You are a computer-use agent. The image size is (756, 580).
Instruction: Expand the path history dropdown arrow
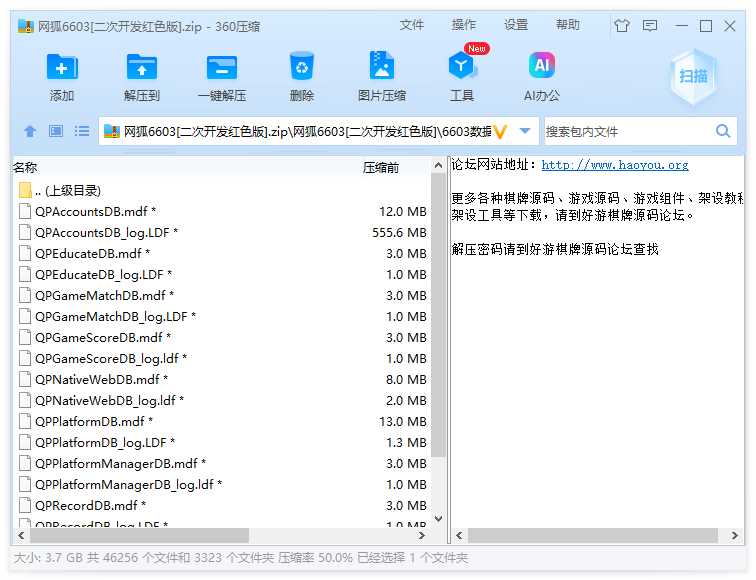point(525,131)
